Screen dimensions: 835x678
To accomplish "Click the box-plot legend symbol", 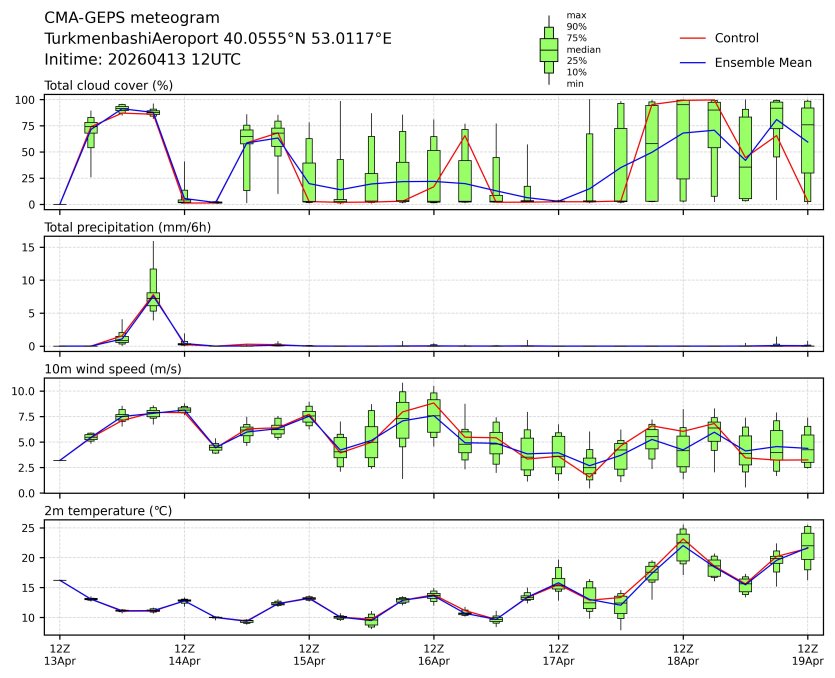I will (x=548, y=50).
